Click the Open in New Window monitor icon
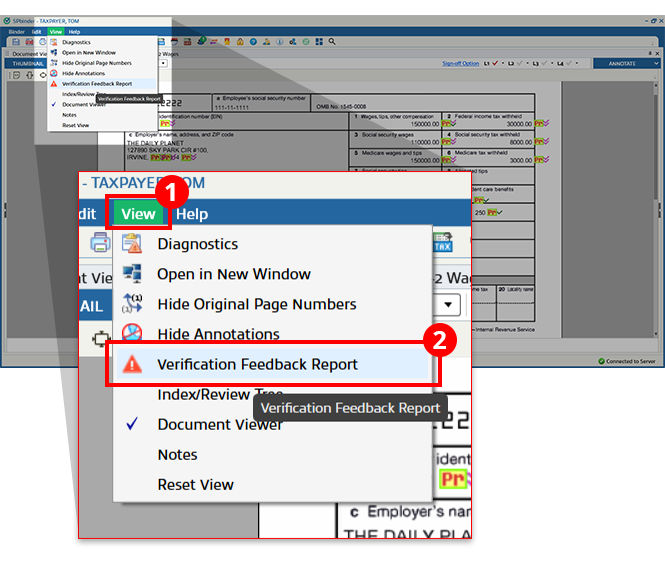Image resolution: width=665 pixels, height=566 pixels. coord(132,274)
